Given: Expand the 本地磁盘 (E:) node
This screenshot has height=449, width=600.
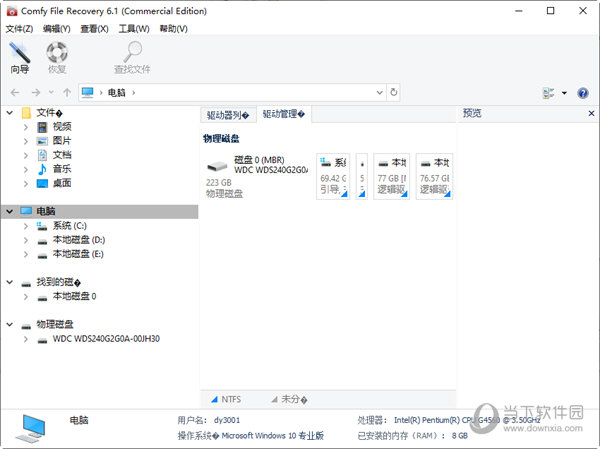Looking at the screenshot, I should [26, 254].
